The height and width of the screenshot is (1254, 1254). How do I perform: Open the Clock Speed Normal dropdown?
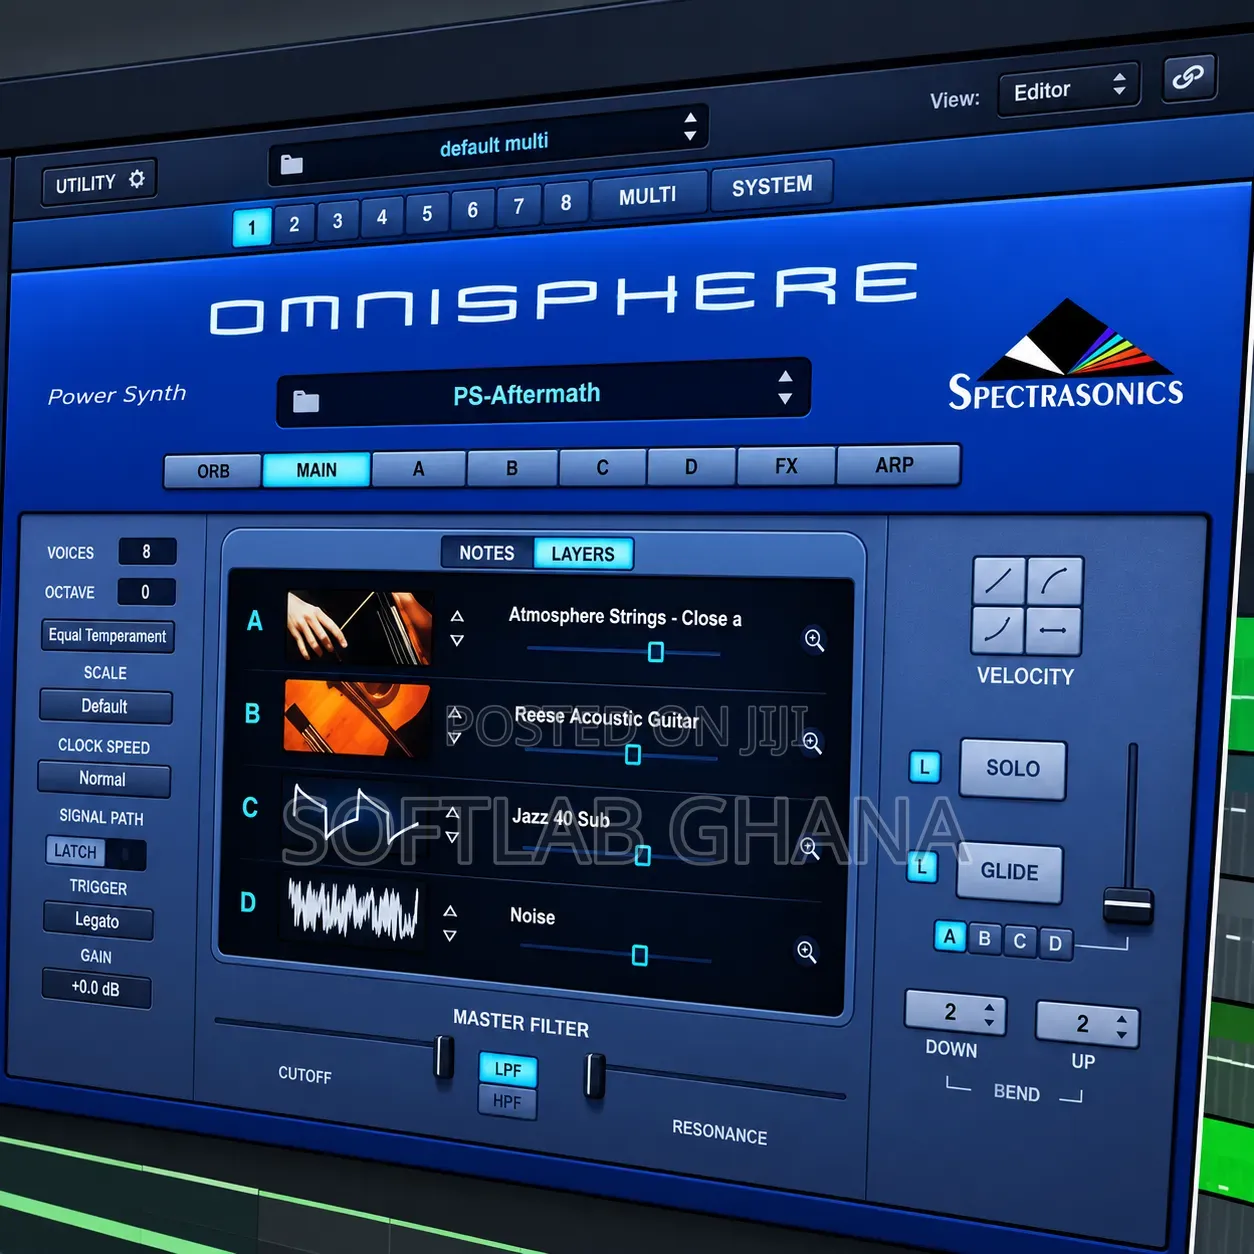[103, 779]
